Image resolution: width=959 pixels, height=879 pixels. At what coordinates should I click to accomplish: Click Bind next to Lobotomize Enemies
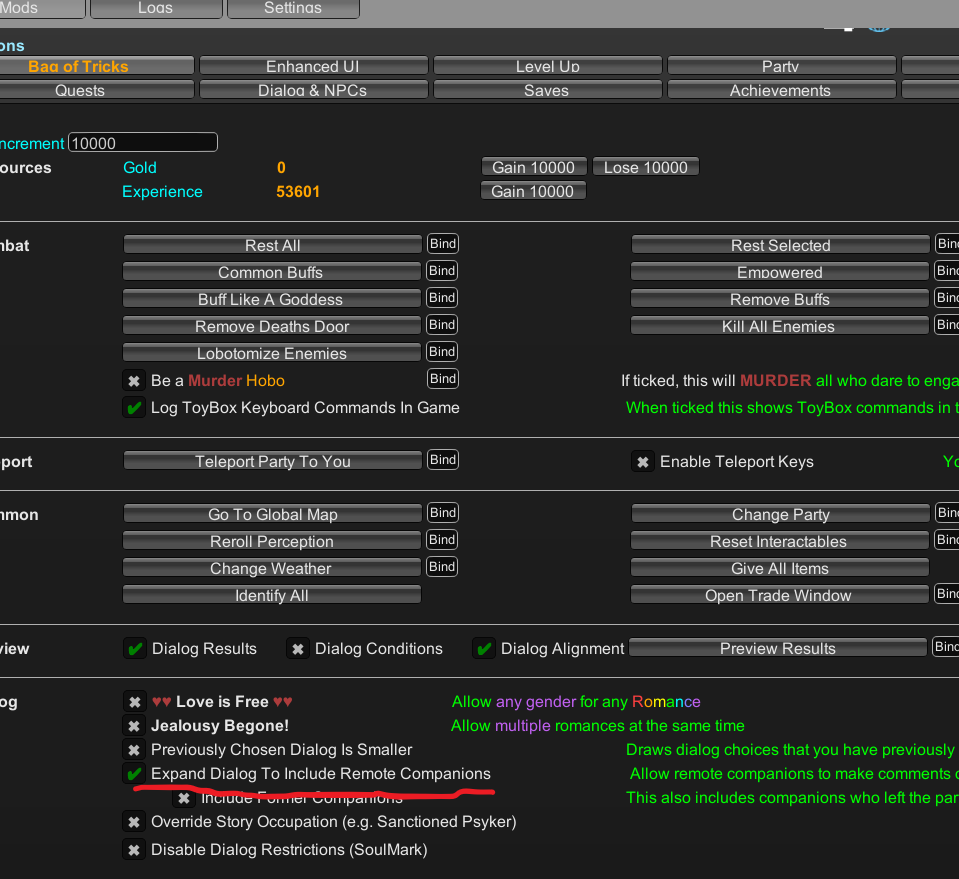point(442,351)
